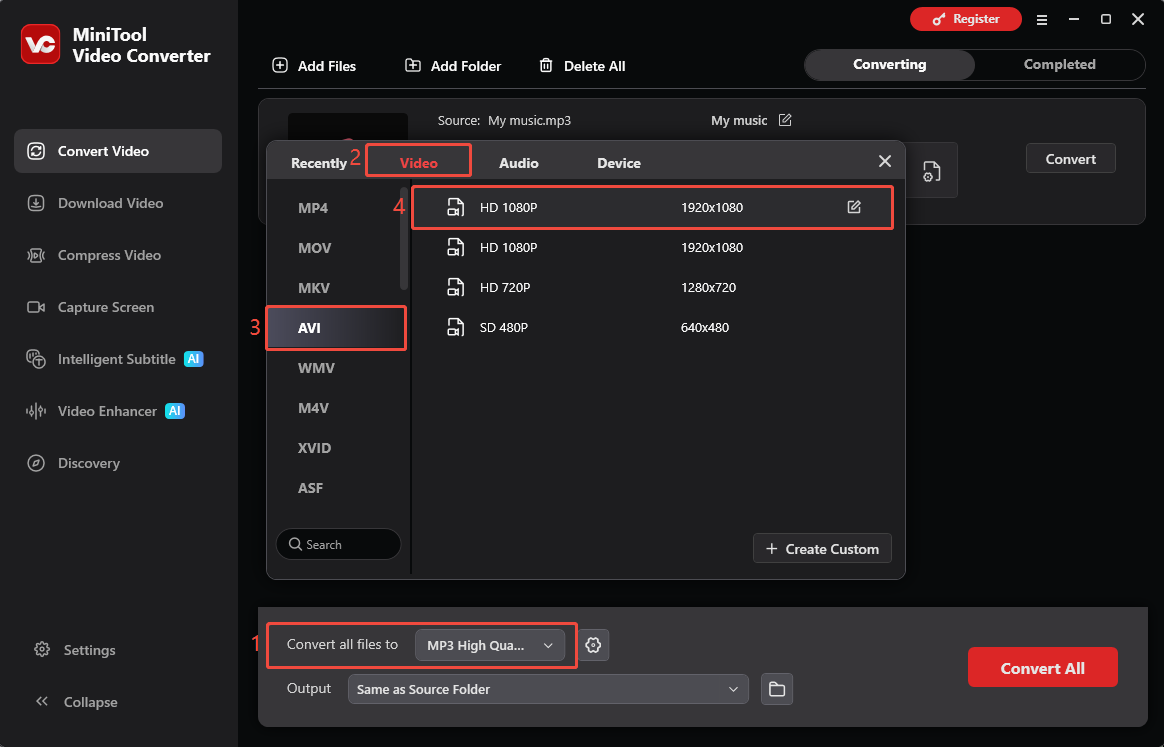Select the Audio tab
The height and width of the screenshot is (747, 1164).
(x=519, y=163)
